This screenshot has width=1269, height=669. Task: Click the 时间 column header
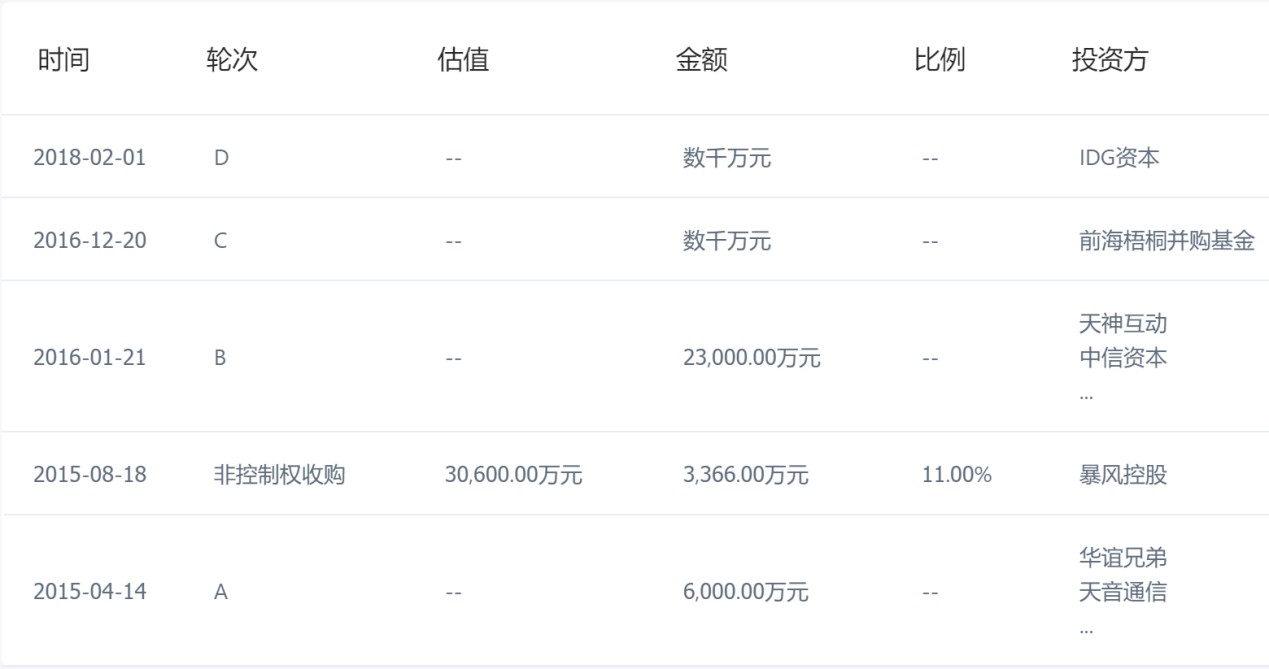tap(64, 60)
